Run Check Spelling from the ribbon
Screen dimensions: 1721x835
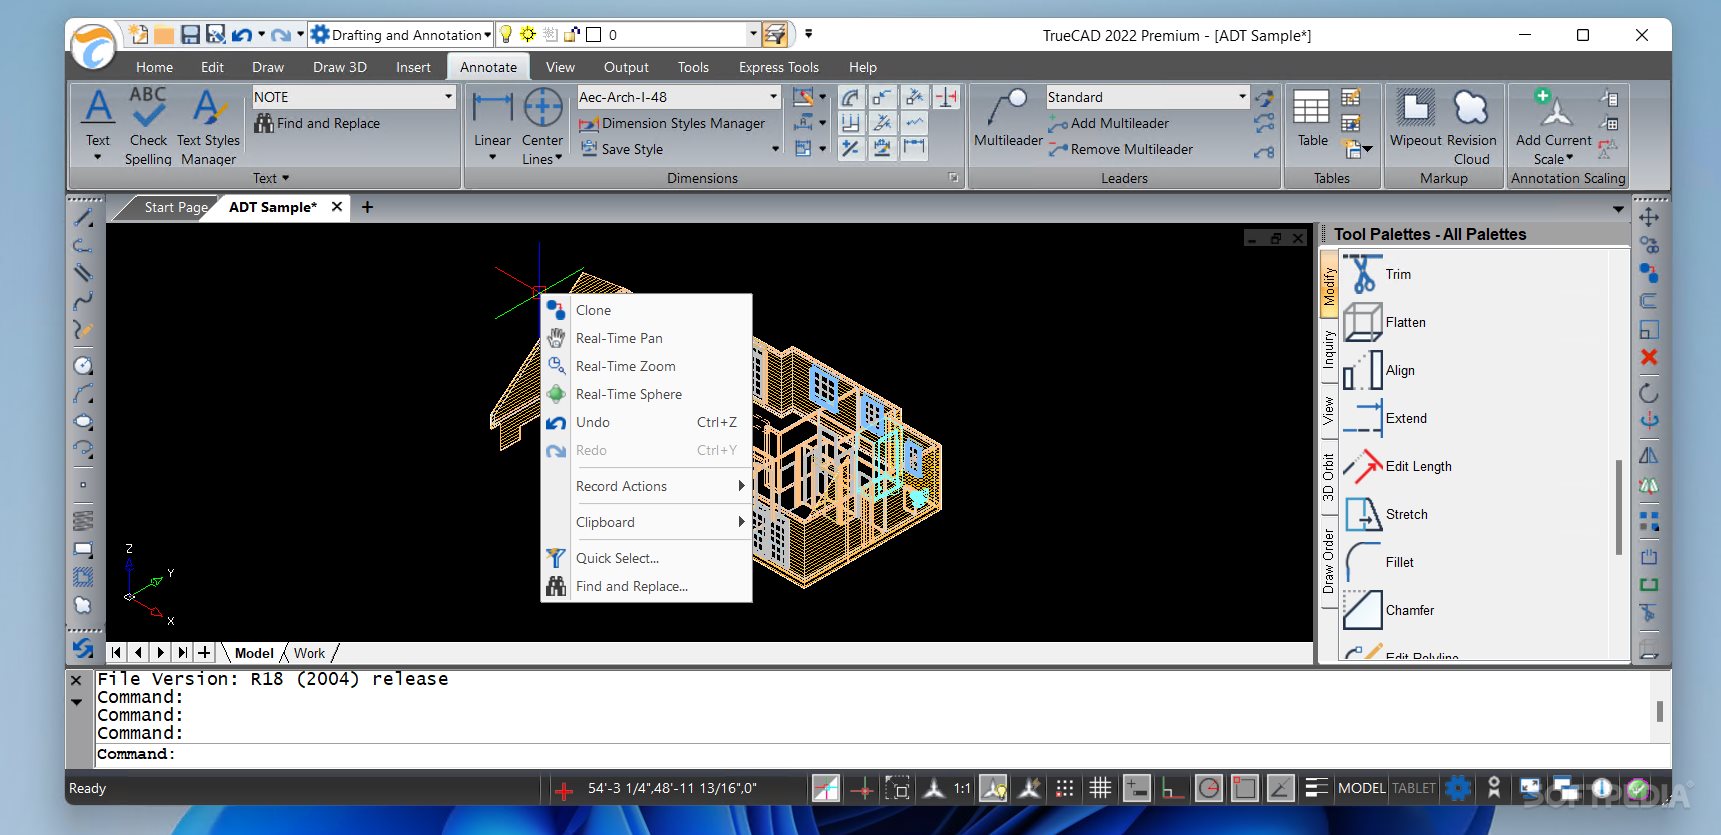click(x=148, y=125)
